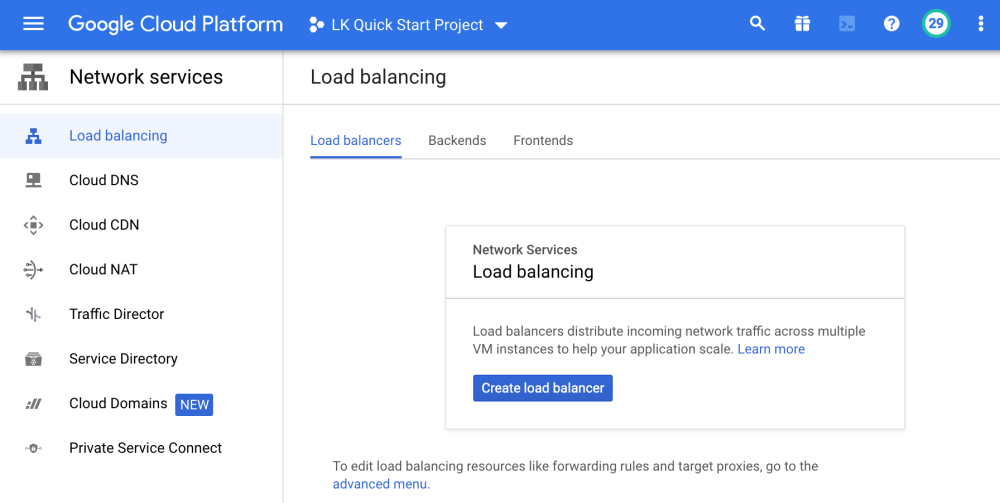Screen dimensions: 1000x503
Task: Go to Private Service Connect
Action: (x=145, y=448)
